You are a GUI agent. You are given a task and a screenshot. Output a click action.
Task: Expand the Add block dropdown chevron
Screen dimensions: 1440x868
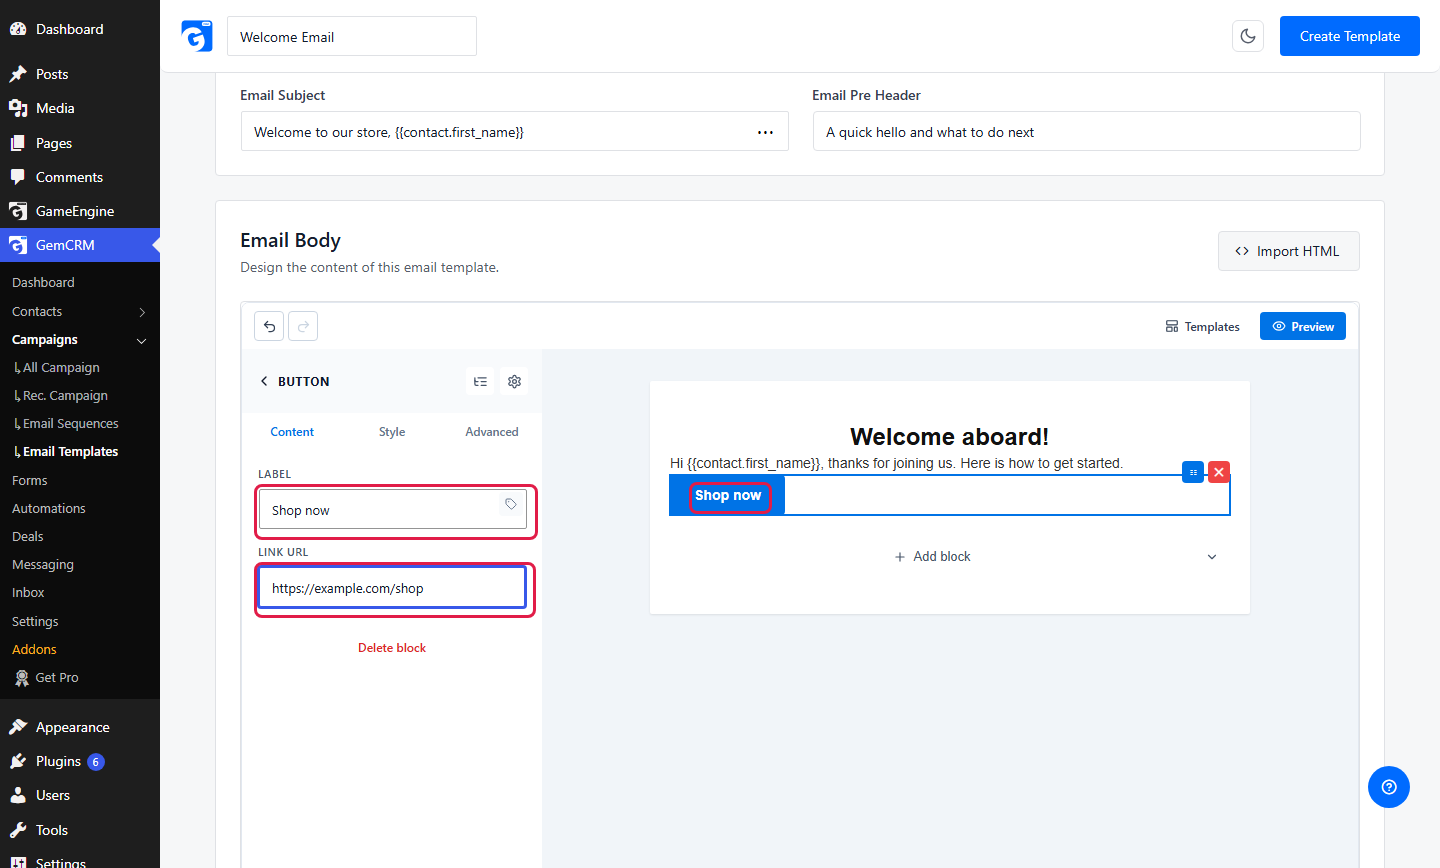click(x=1212, y=557)
